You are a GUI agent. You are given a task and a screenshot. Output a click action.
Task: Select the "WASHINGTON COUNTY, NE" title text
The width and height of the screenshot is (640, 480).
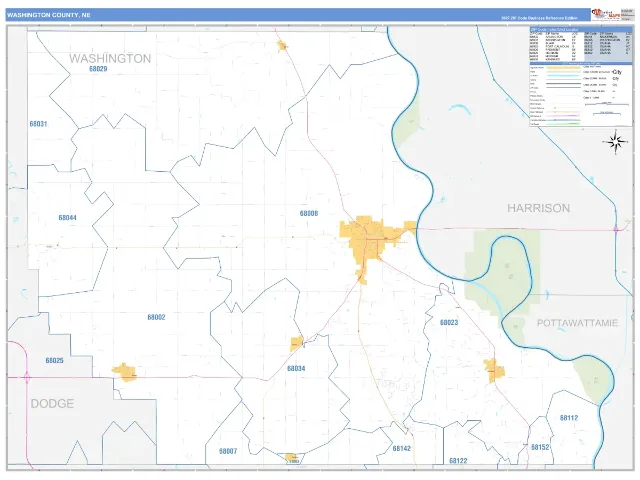49,15
